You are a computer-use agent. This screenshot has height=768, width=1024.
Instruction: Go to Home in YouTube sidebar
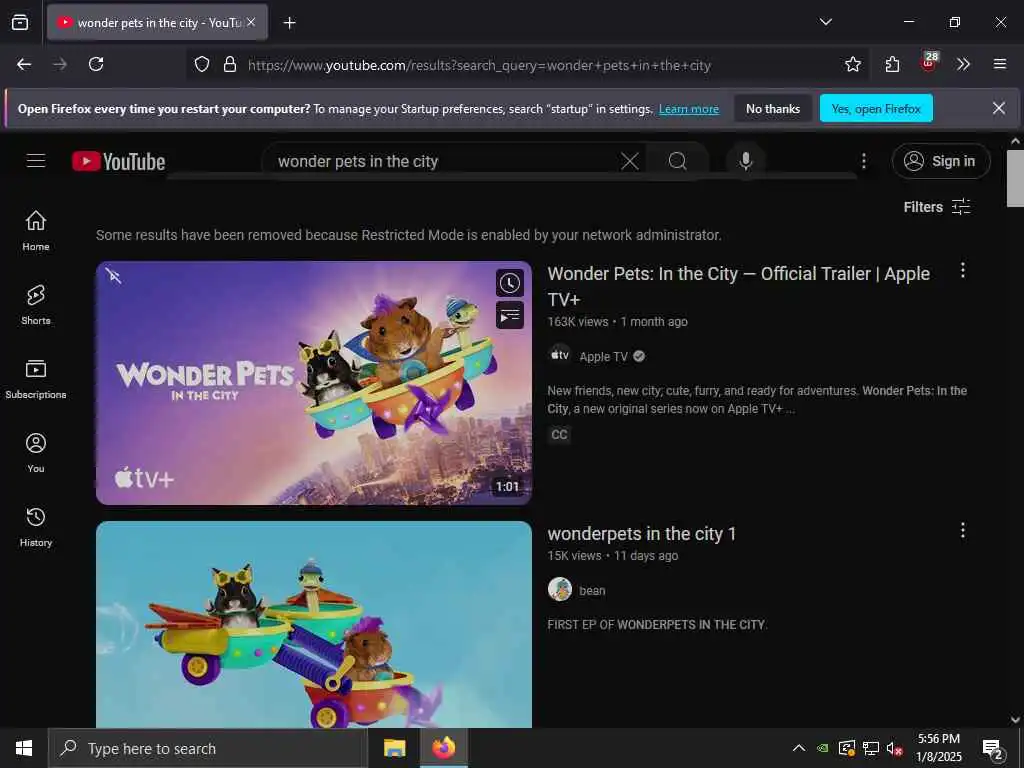point(36,231)
